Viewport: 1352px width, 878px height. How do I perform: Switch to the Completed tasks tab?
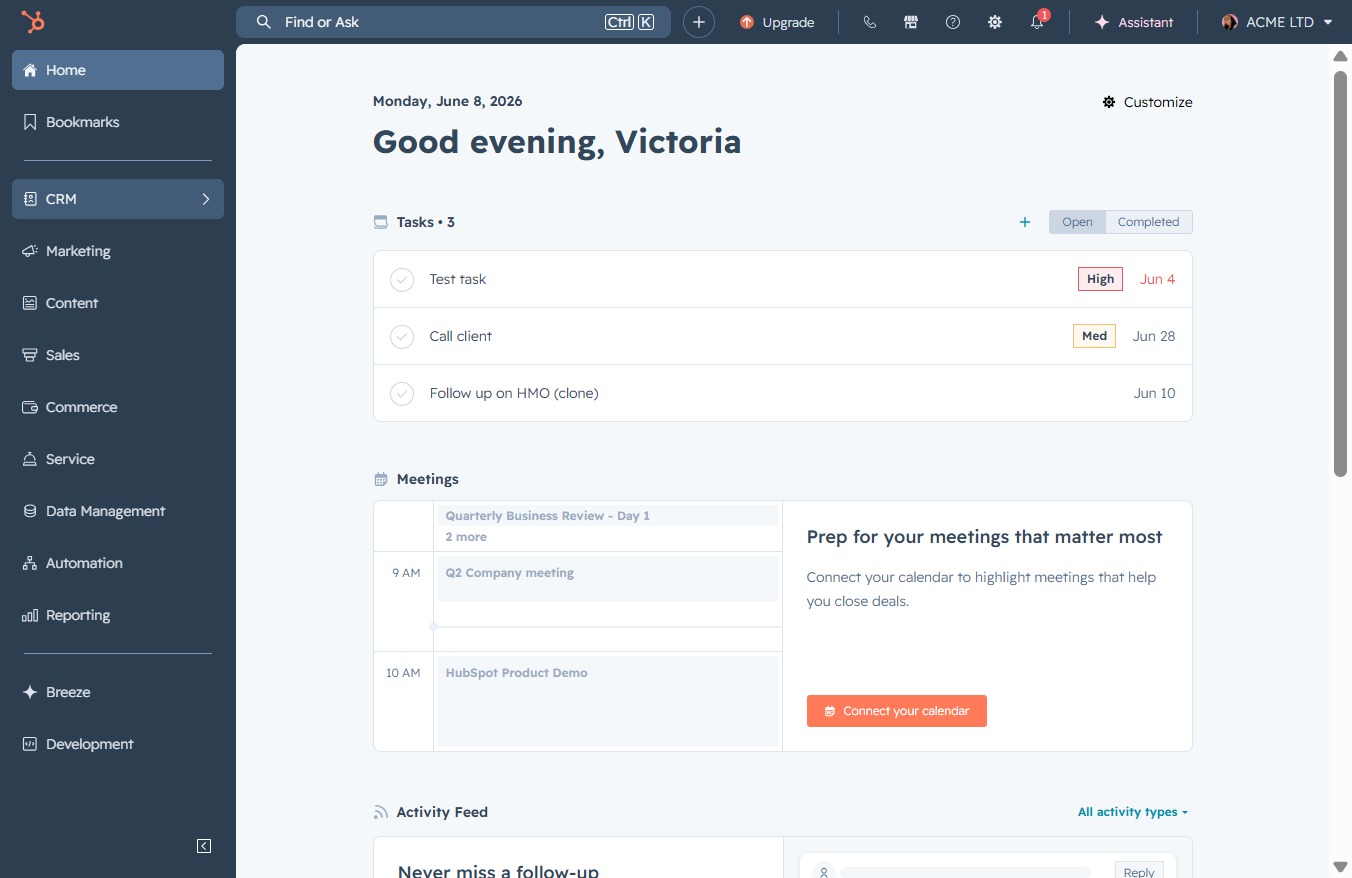1148,222
